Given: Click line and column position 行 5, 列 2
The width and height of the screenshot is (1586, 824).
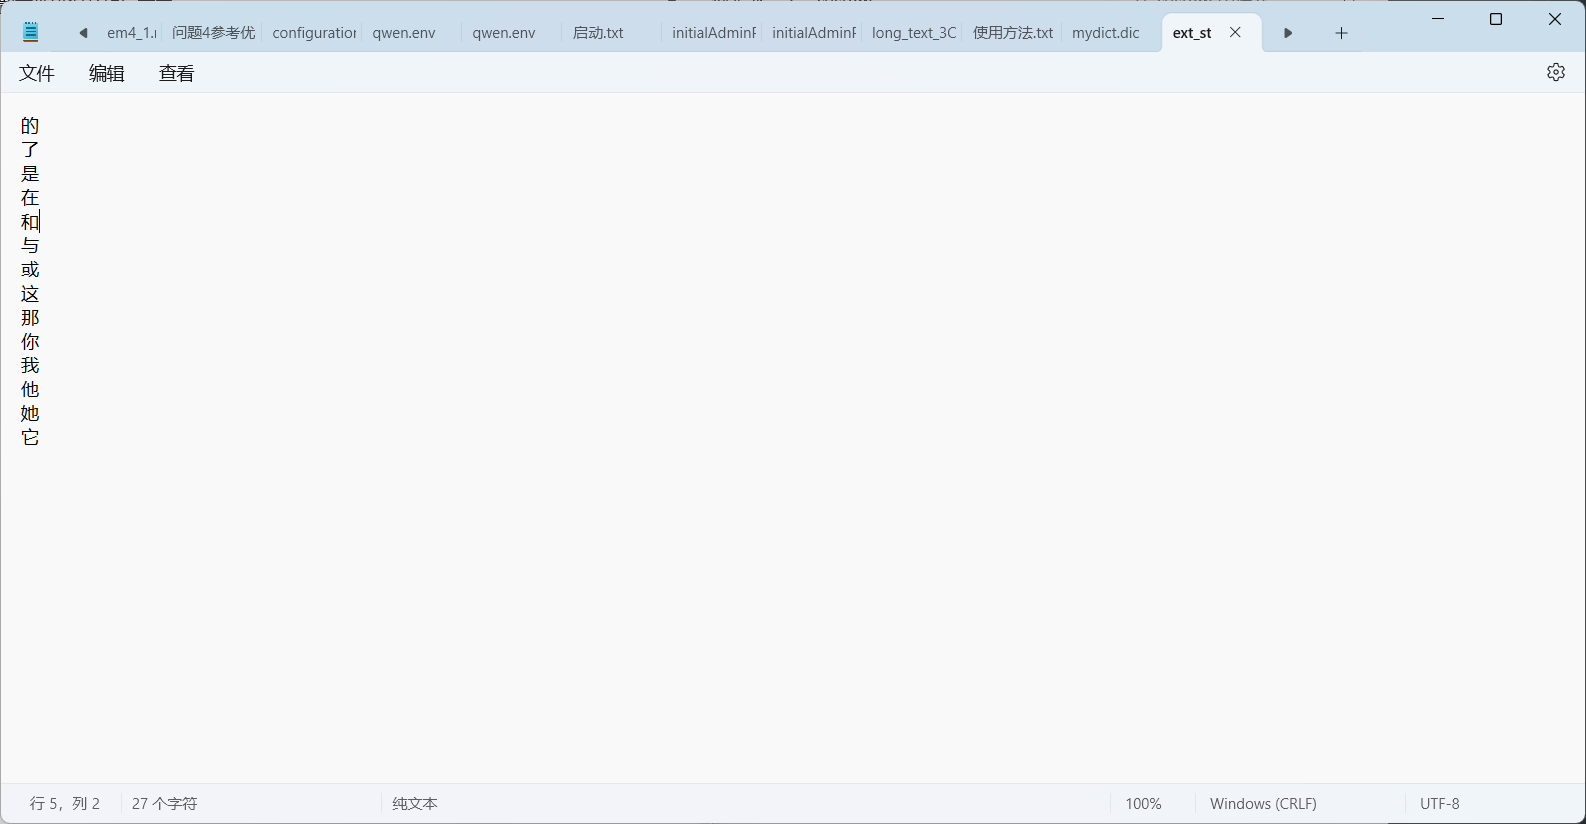Looking at the screenshot, I should tap(65, 804).
